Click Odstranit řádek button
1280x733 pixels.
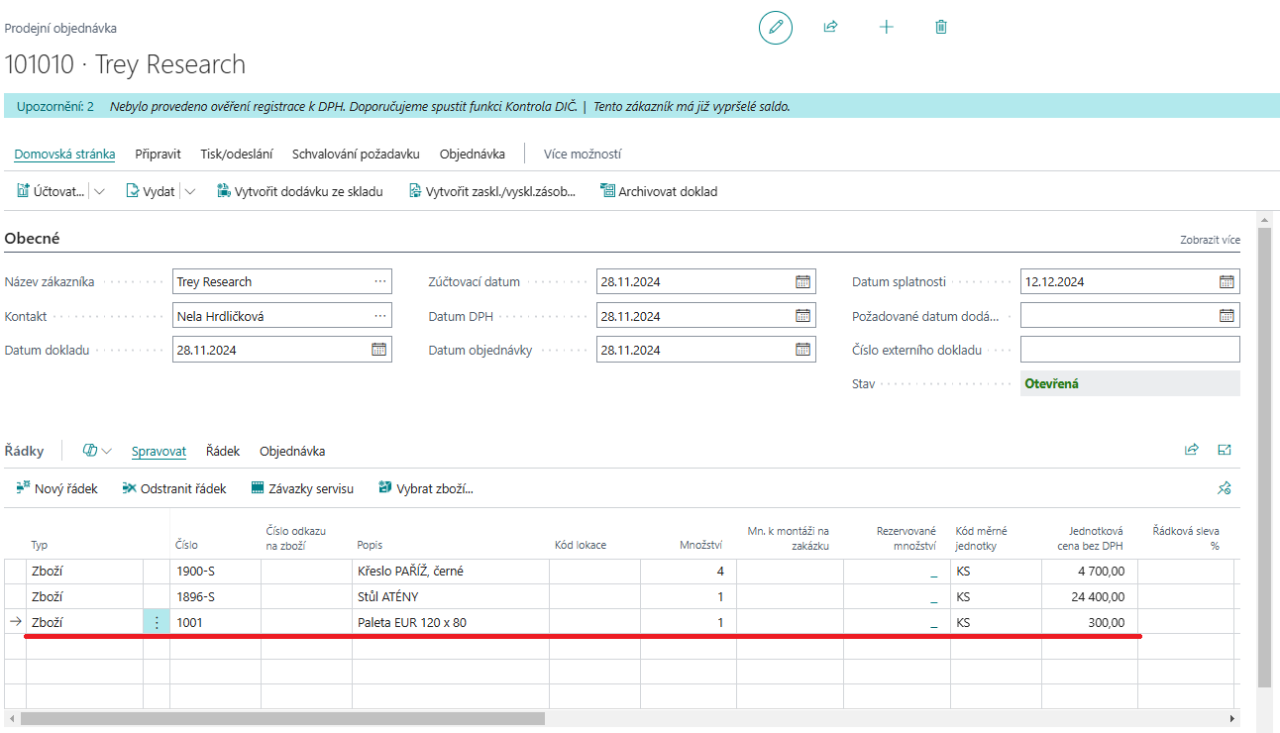pos(174,489)
